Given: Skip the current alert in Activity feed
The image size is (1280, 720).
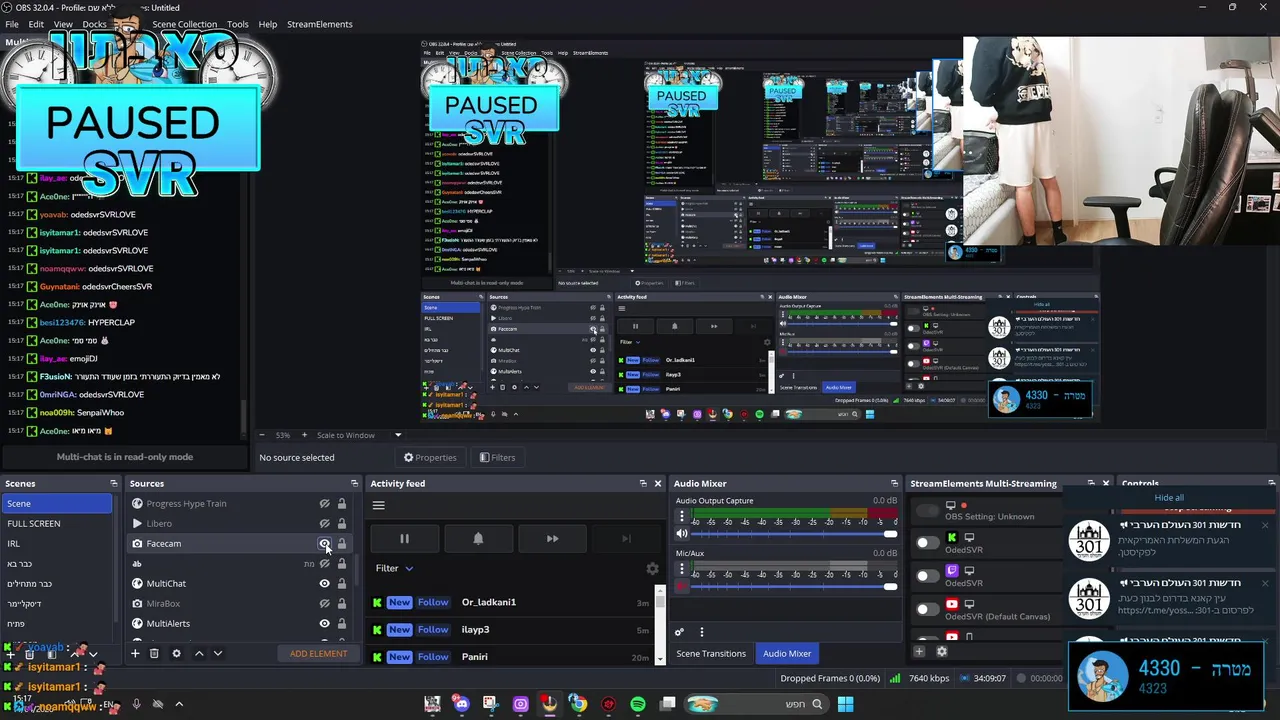Looking at the screenshot, I should 552,538.
